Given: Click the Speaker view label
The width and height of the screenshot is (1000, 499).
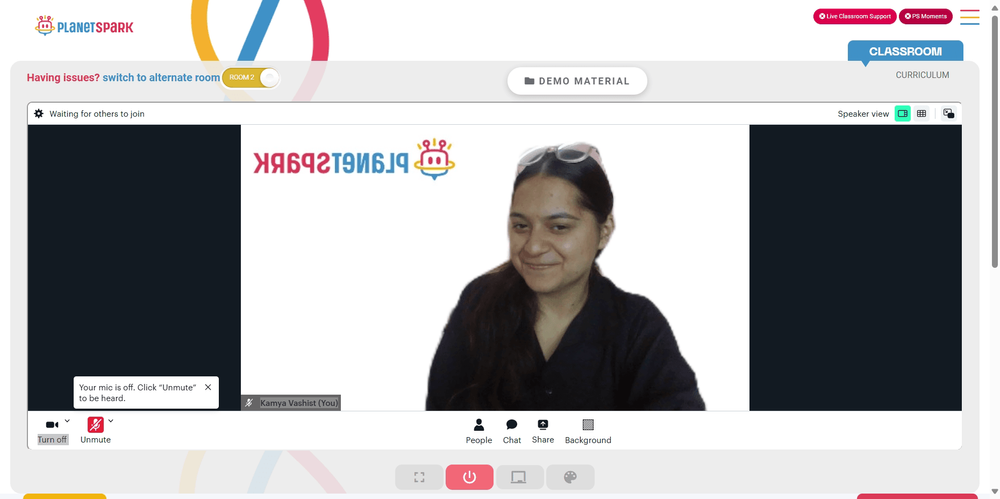Looking at the screenshot, I should tap(863, 114).
